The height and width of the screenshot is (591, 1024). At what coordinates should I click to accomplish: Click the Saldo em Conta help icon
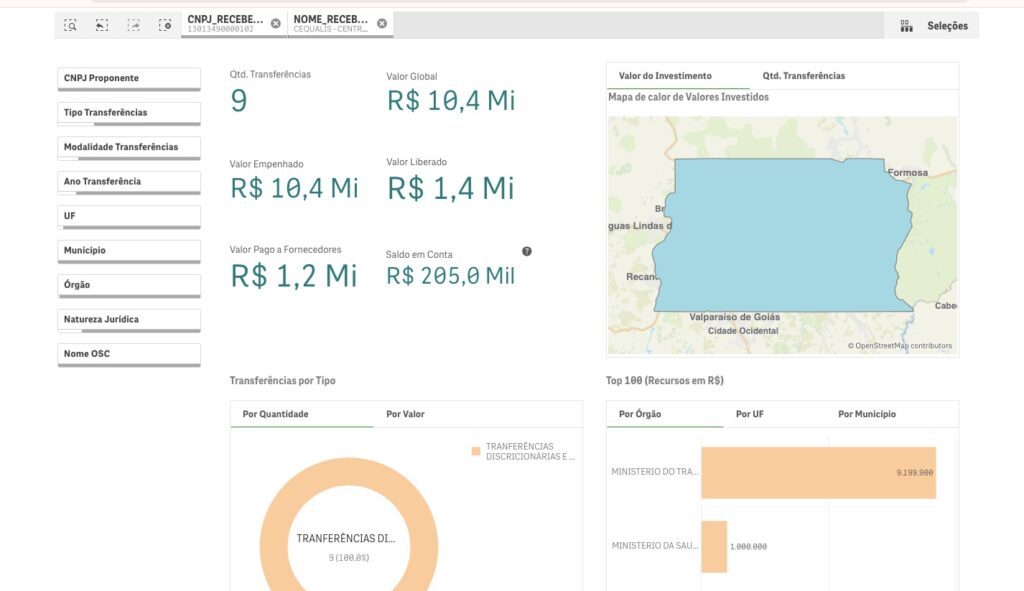coord(527,252)
